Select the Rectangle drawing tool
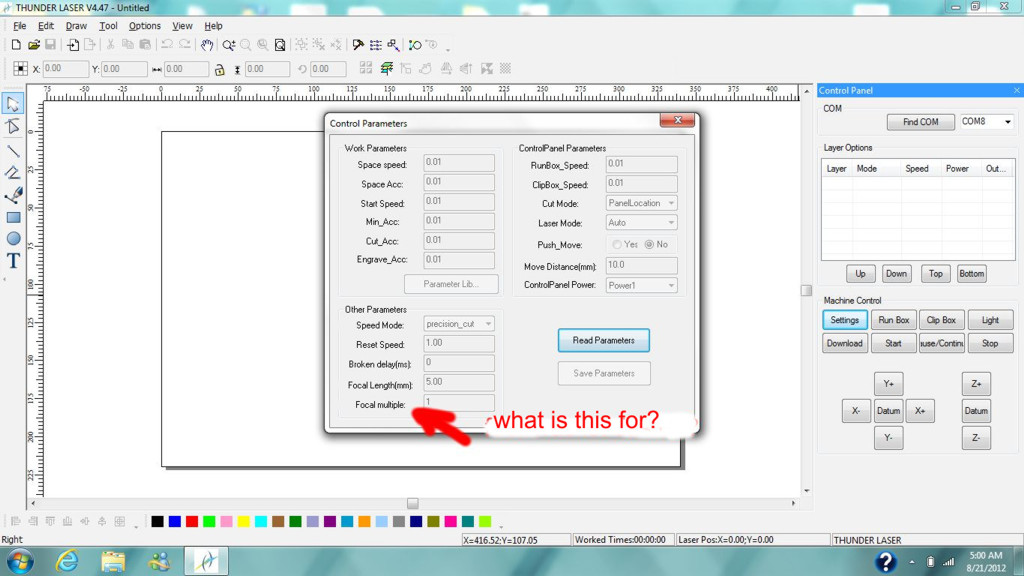The image size is (1024, 576). coord(13,217)
